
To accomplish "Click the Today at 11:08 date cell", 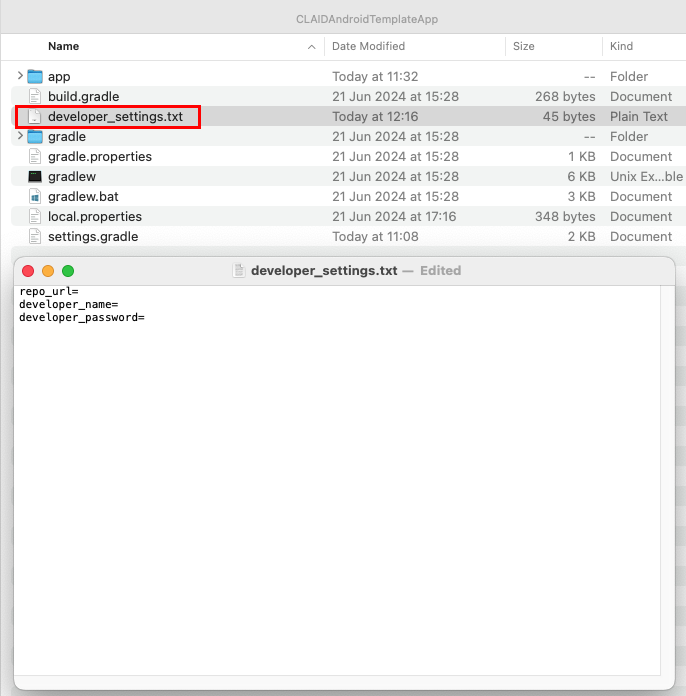I will 375,236.
